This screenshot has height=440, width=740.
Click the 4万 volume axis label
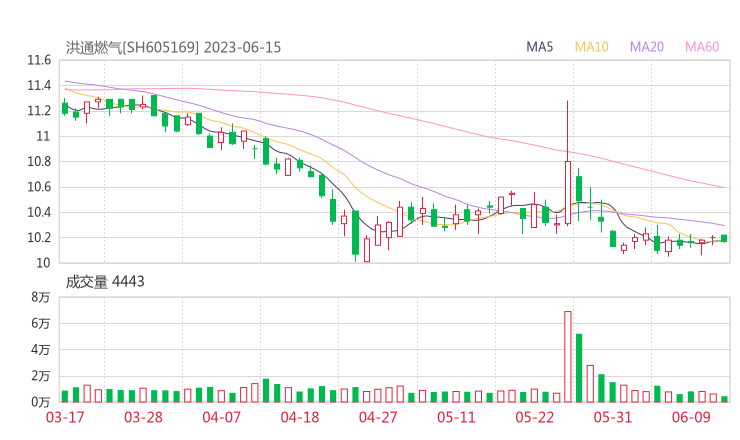(41, 350)
